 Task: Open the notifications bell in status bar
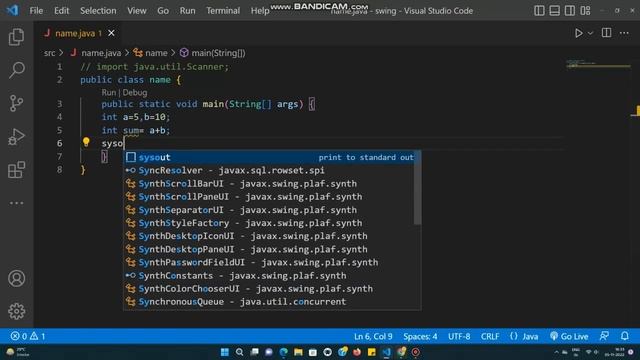pos(625,336)
